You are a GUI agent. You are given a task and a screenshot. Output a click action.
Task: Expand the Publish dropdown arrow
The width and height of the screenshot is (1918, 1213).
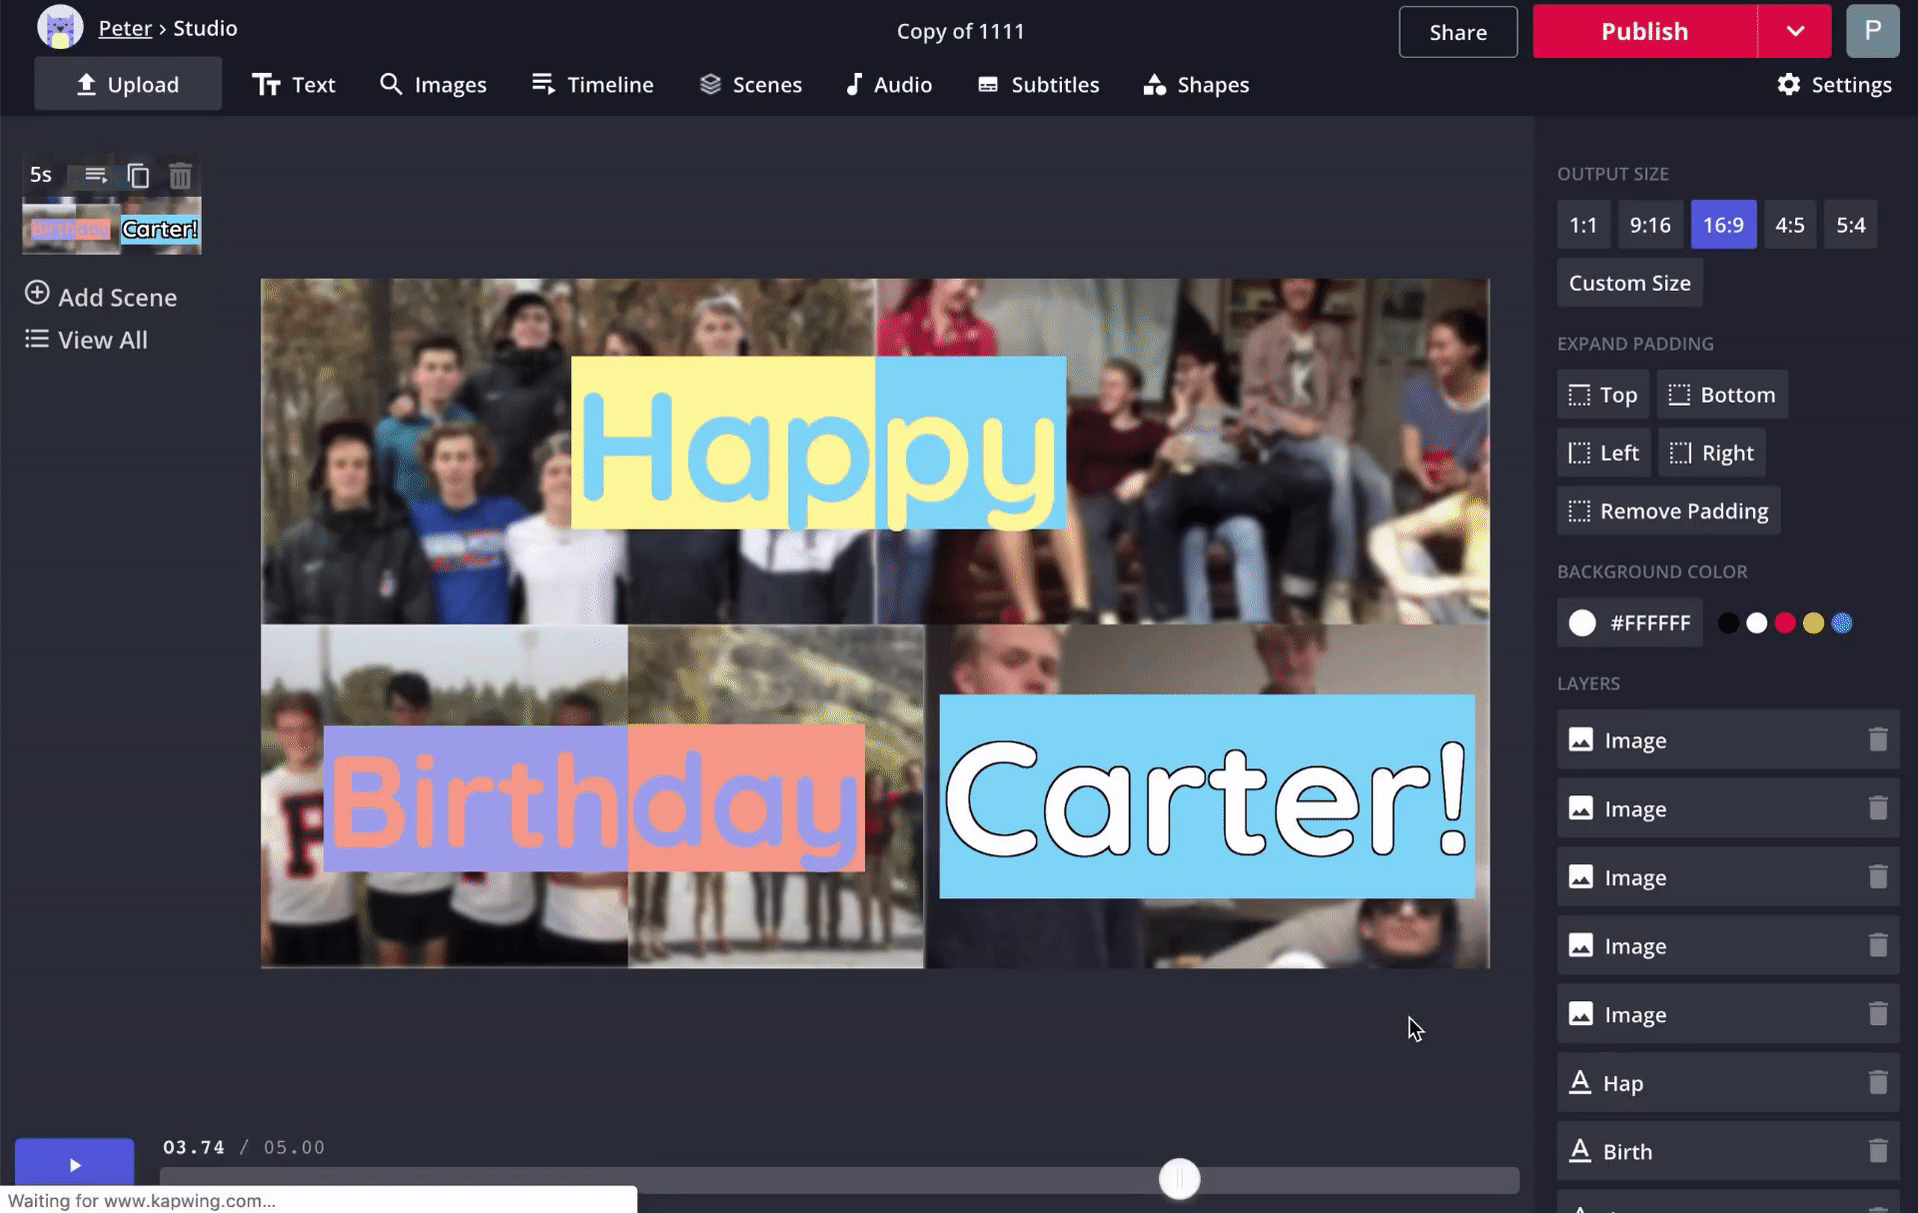[1795, 31]
